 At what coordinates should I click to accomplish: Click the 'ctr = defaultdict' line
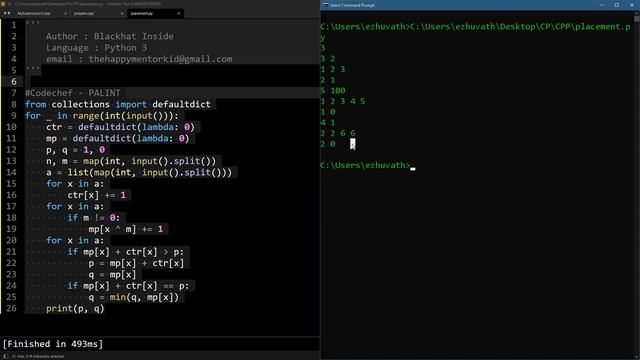click(x=120, y=127)
